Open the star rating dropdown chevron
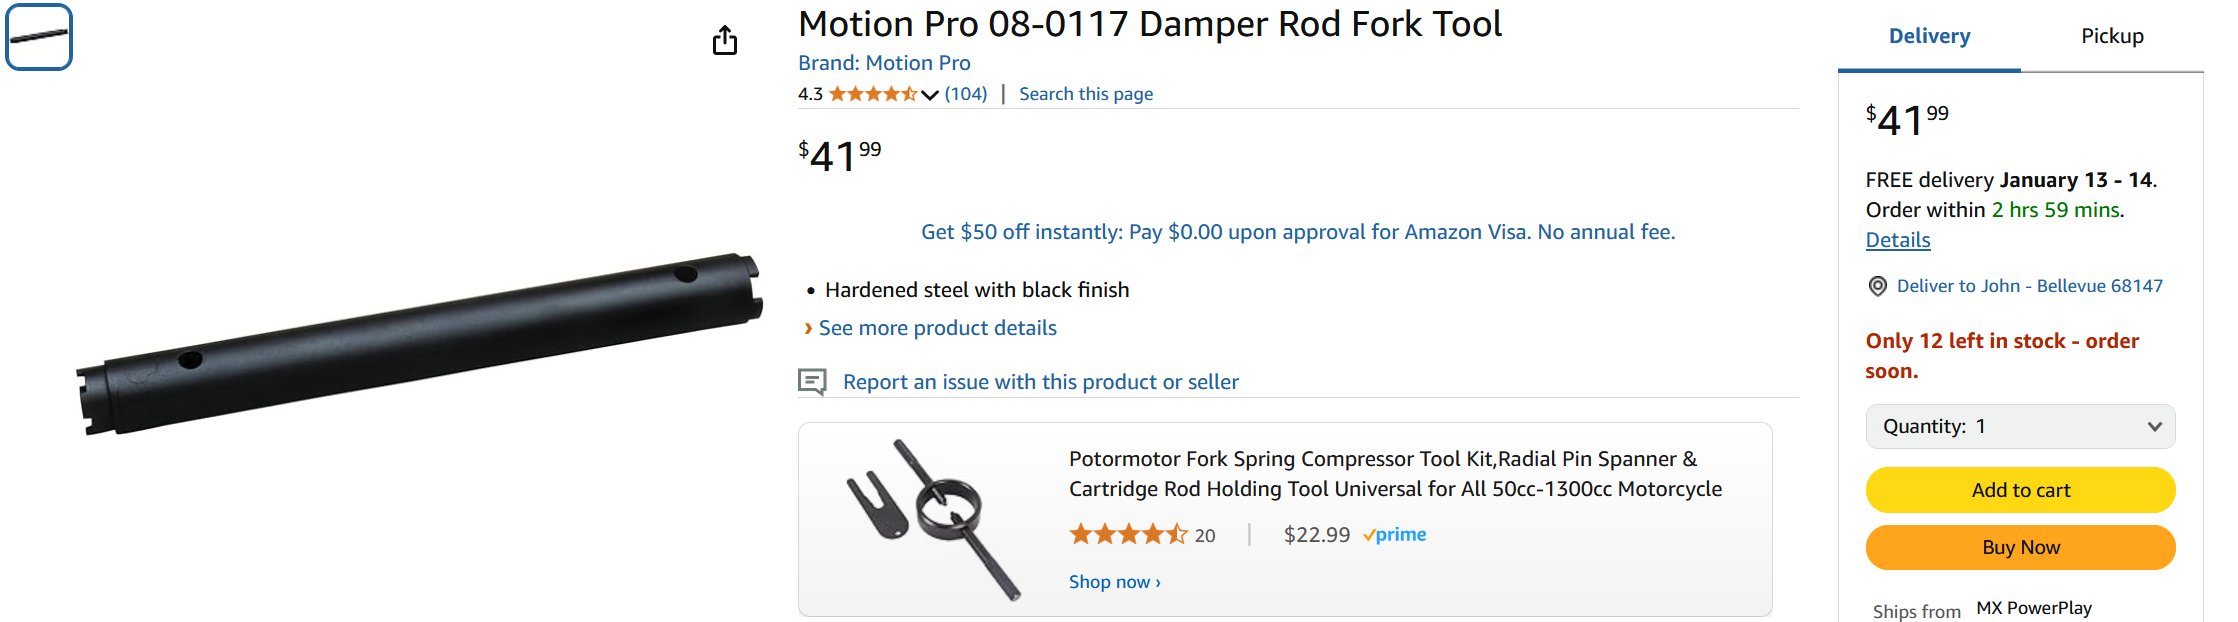 click(930, 95)
